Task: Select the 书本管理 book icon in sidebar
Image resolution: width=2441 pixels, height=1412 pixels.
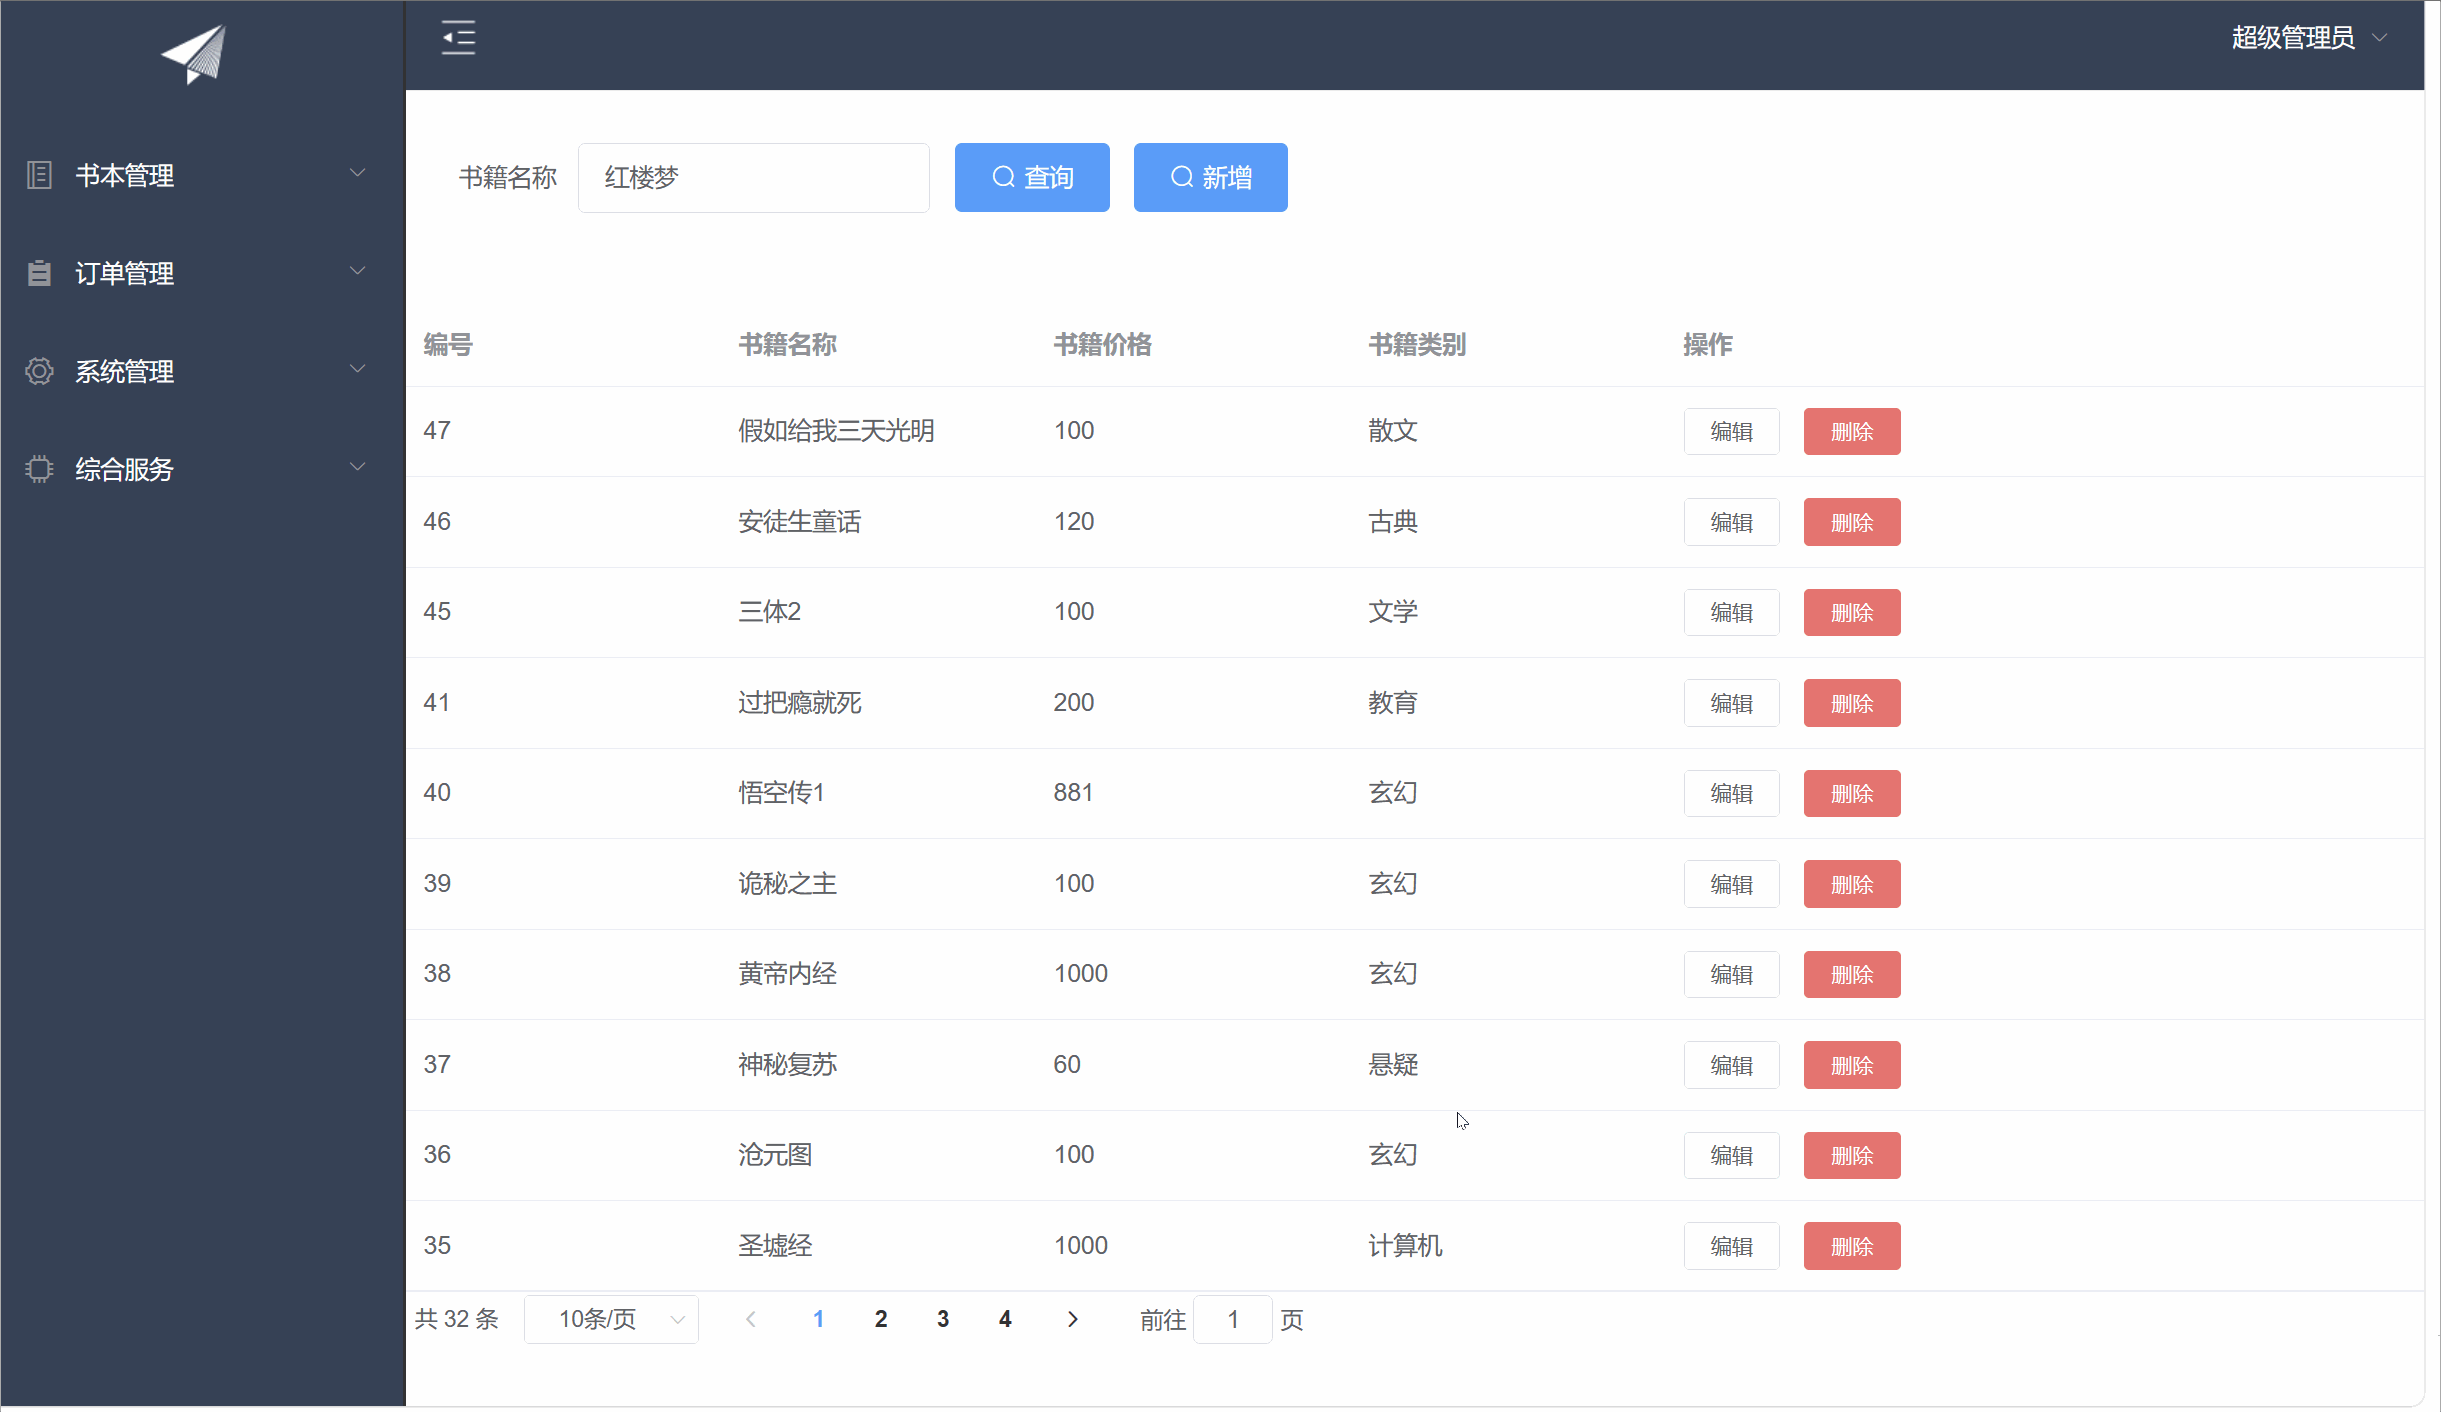Action: coord(39,175)
